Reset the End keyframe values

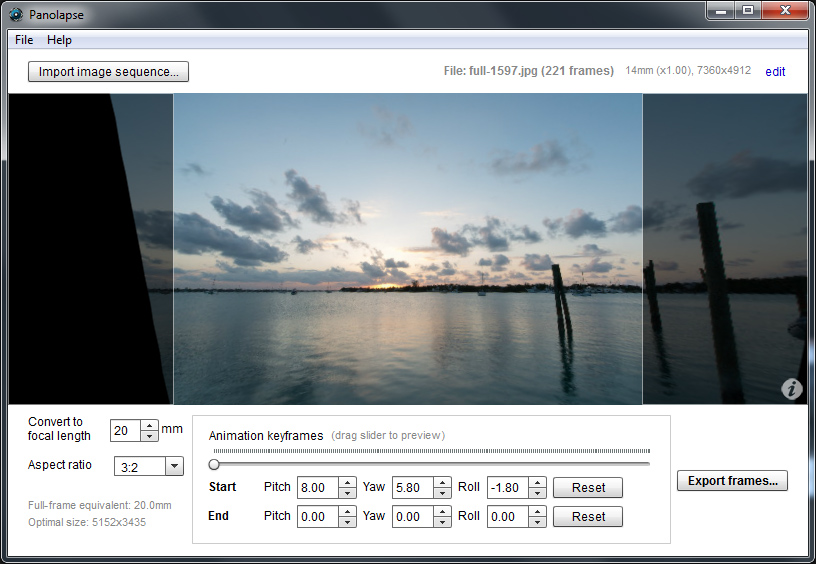point(588,517)
